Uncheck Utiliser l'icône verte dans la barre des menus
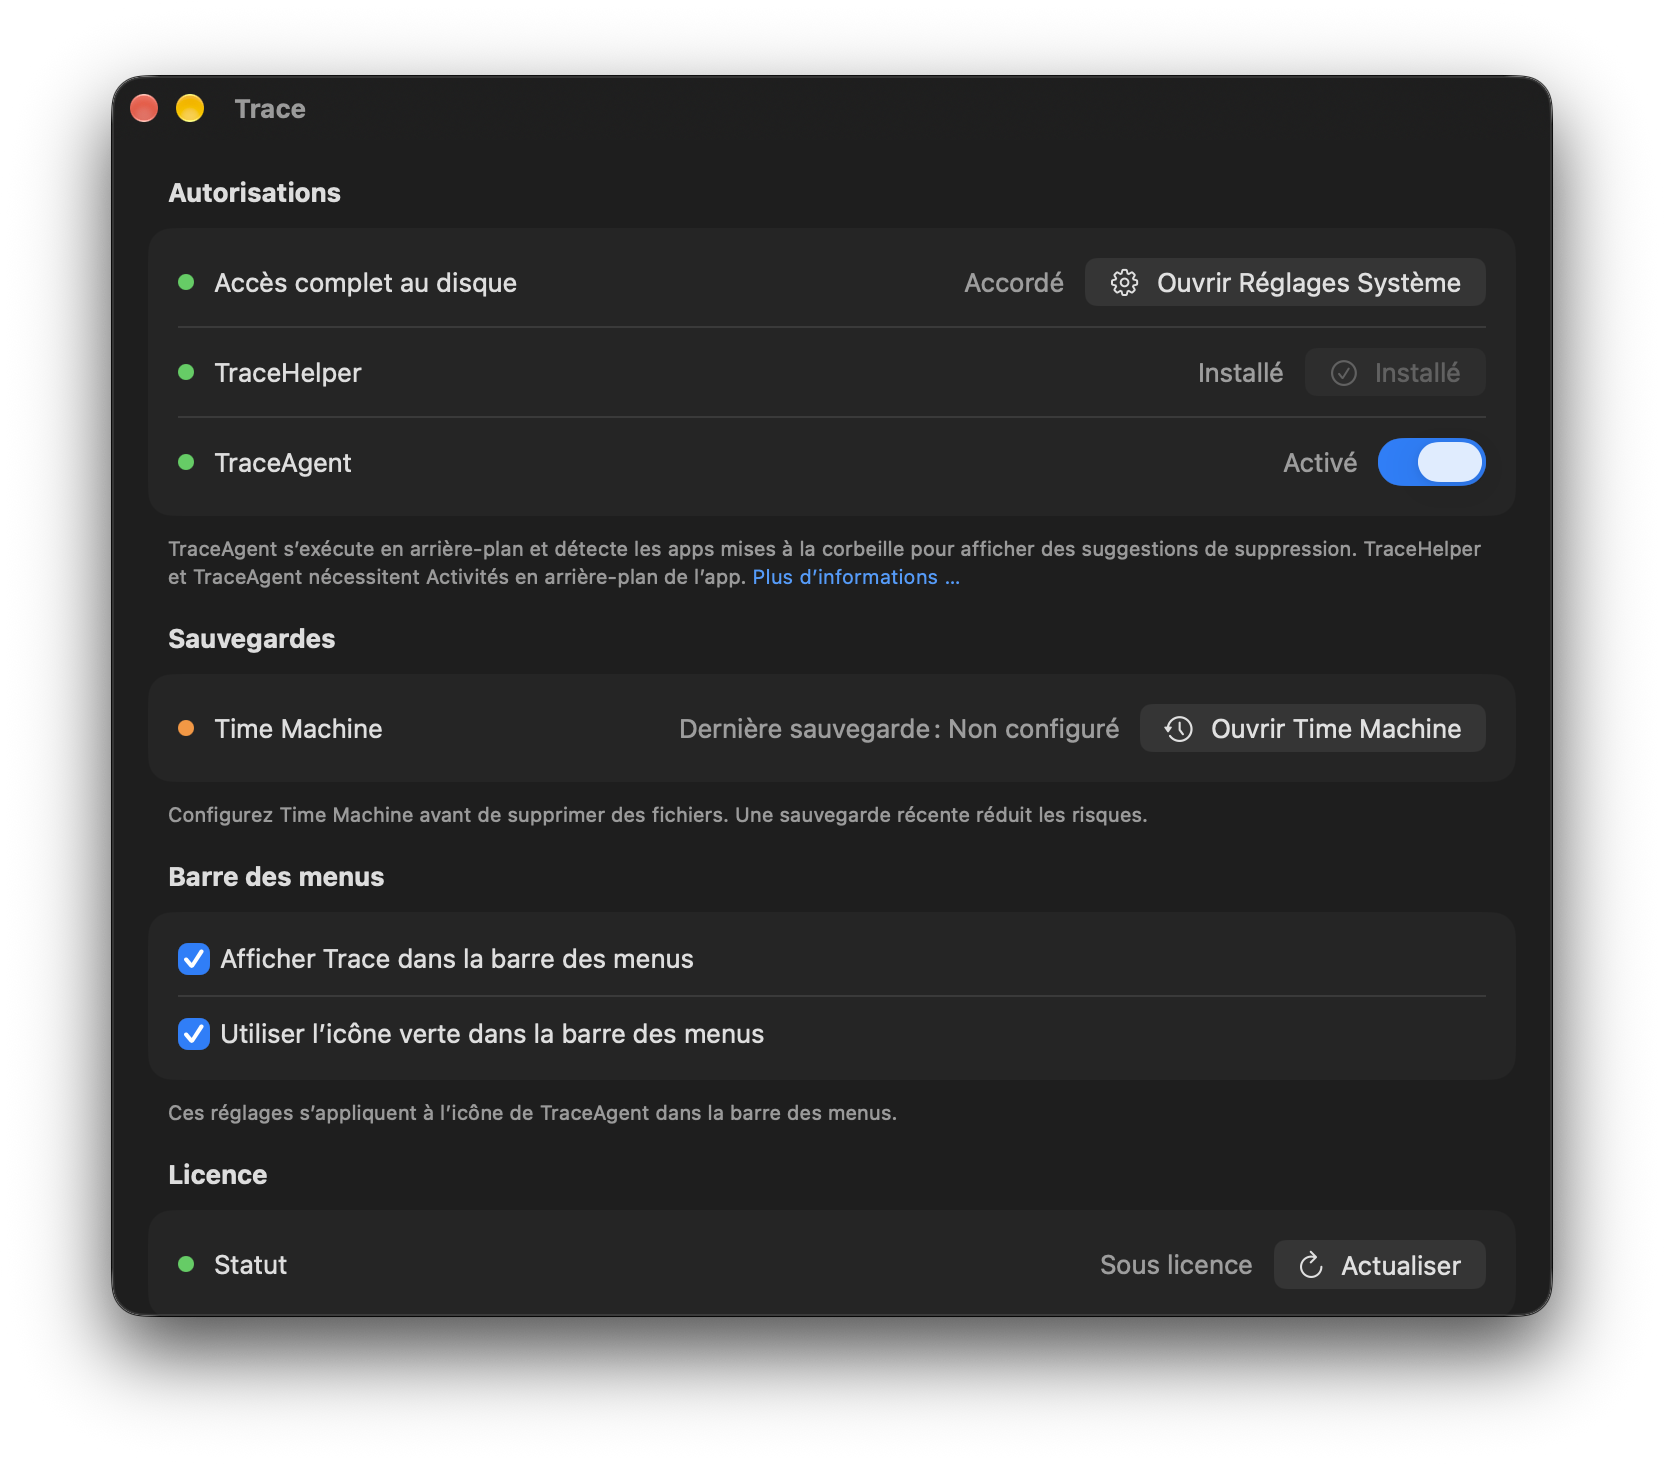Image resolution: width=1664 pixels, height=1464 pixels. 194,1034
